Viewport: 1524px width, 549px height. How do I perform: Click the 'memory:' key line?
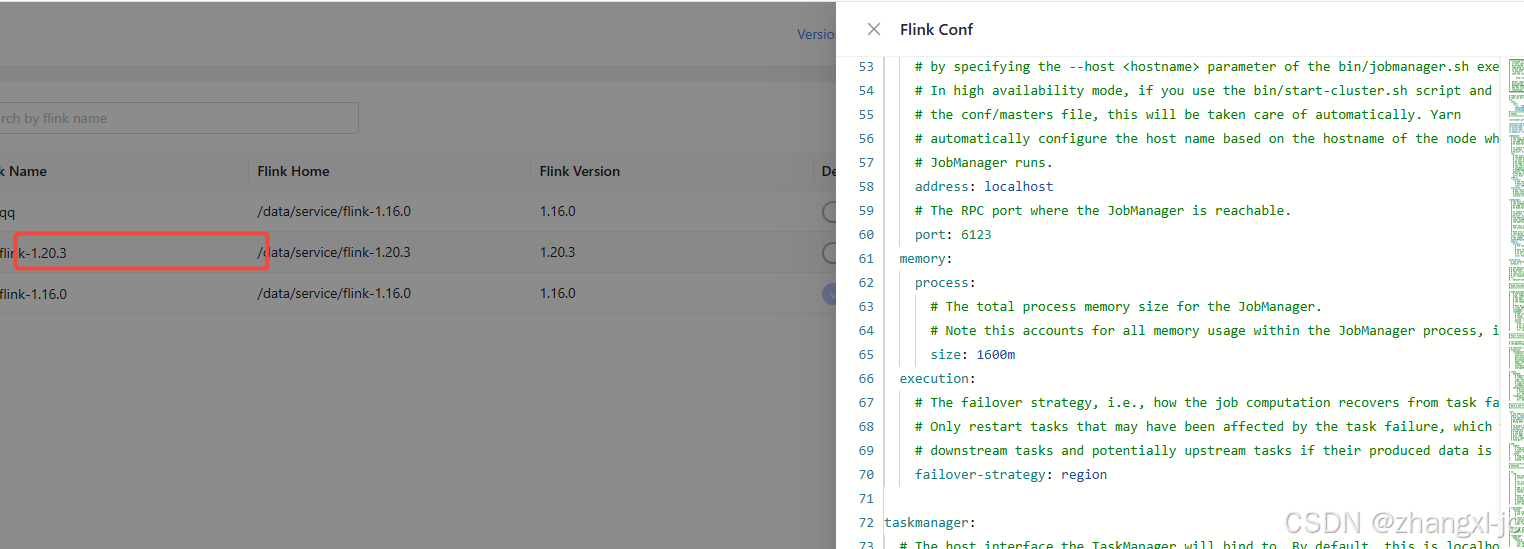click(926, 258)
